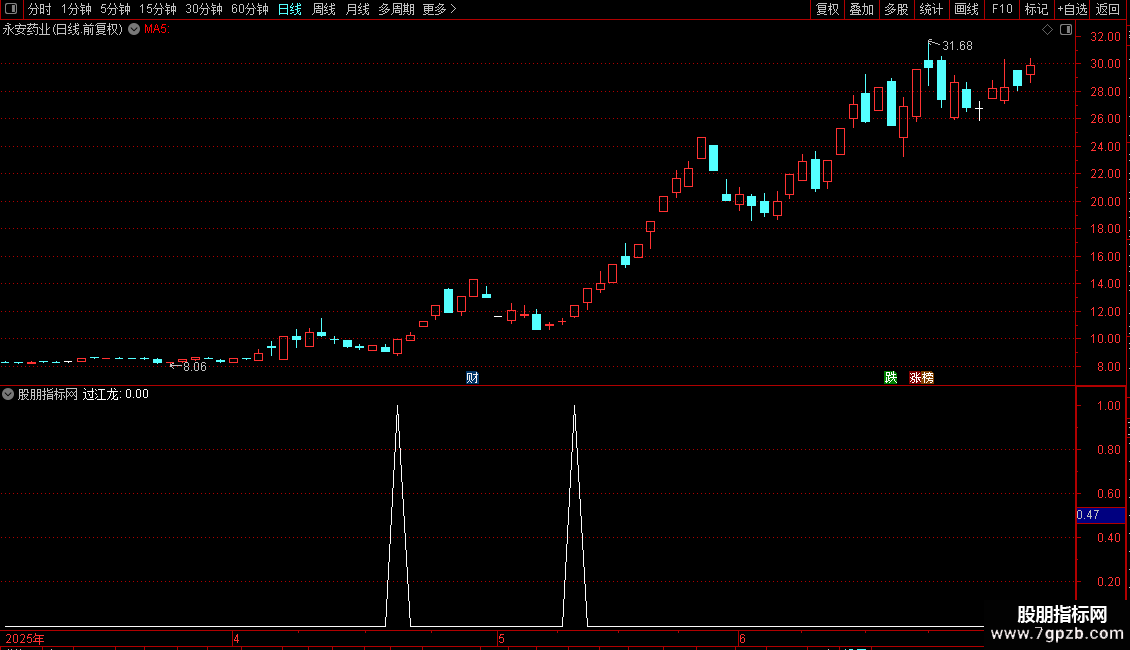The image size is (1130, 650).
Task: Click the 31.68 high price label
Action: [x=957, y=45]
